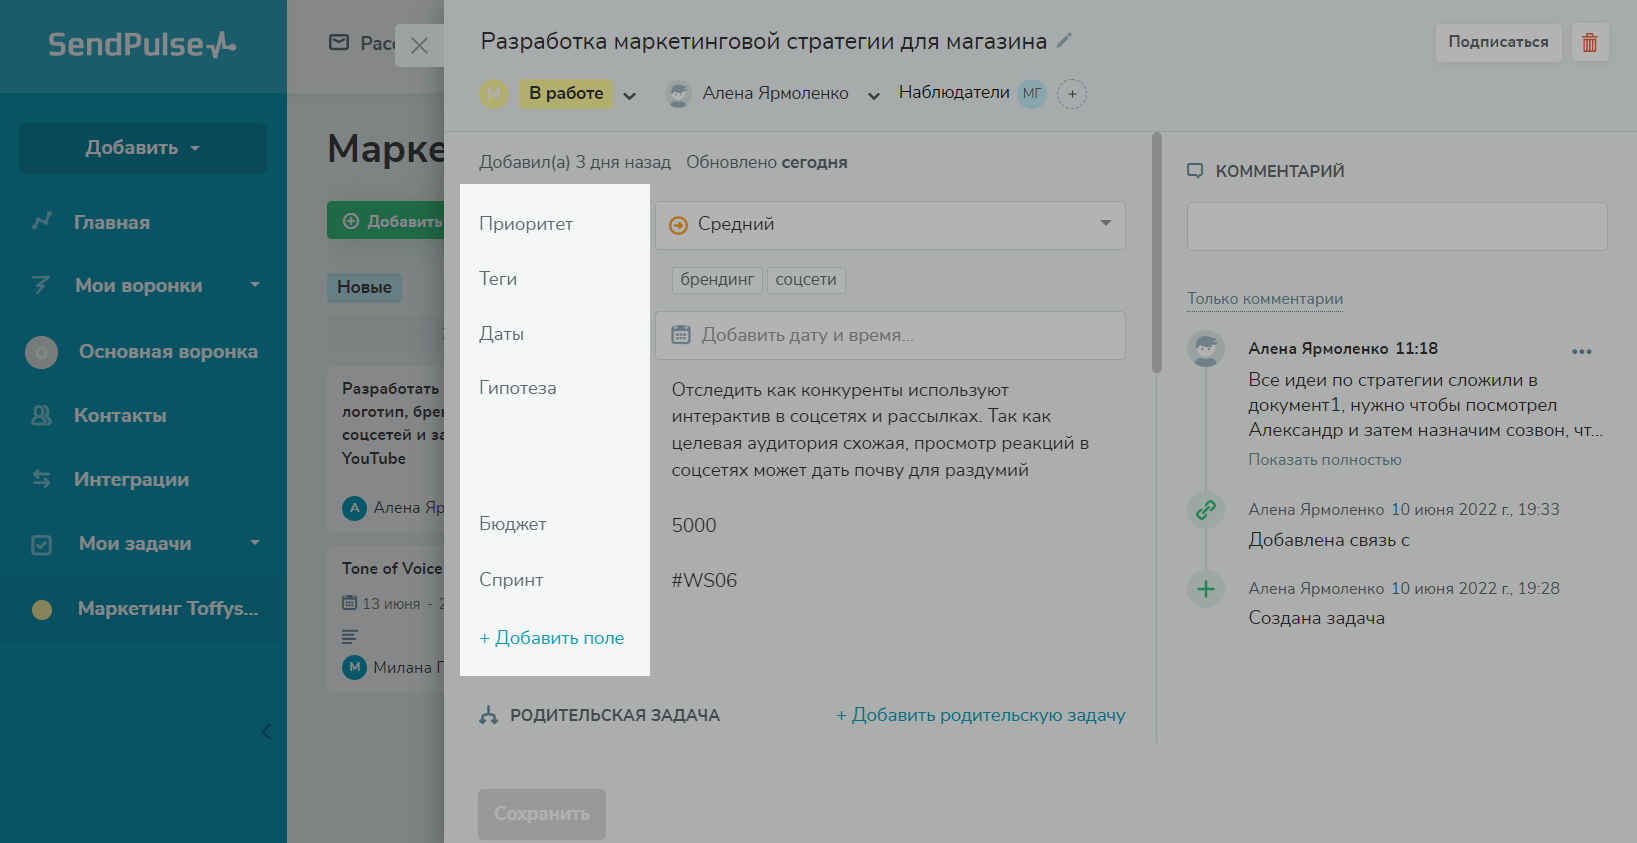Click the Подписаться button
1637x843 pixels.
(x=1497, y=43)
